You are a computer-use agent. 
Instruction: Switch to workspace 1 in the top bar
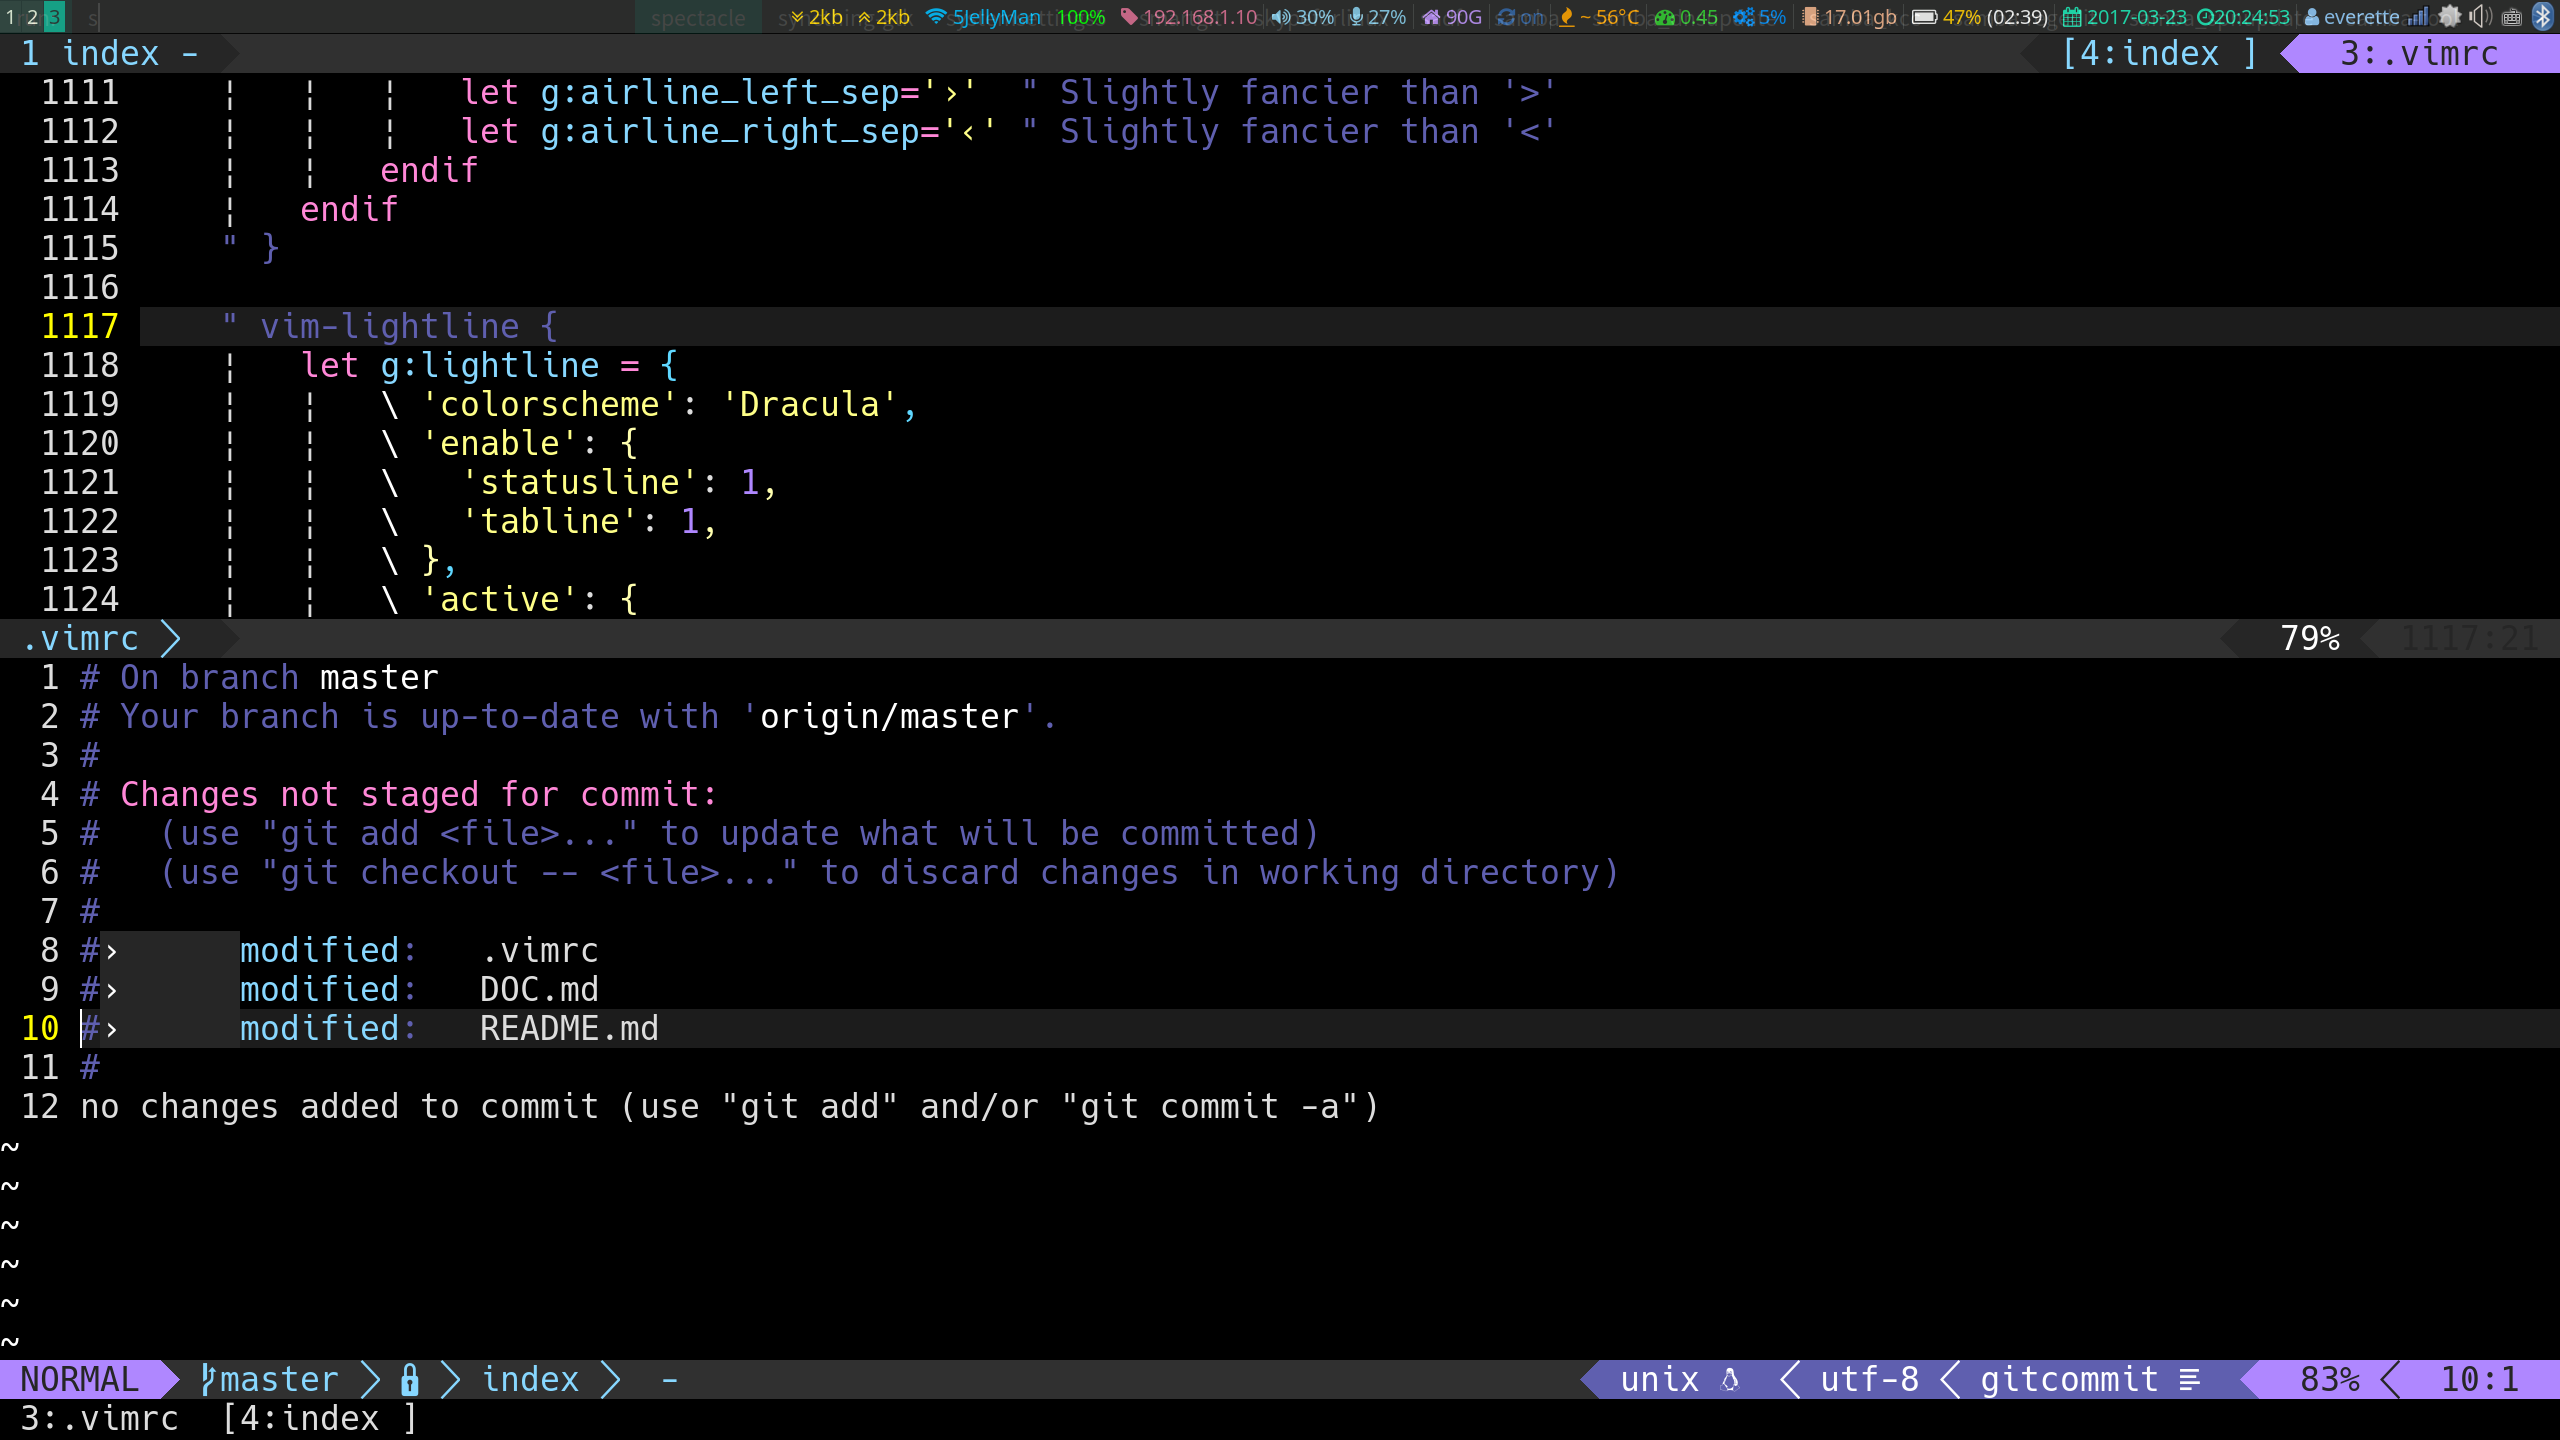pos(10,16)
